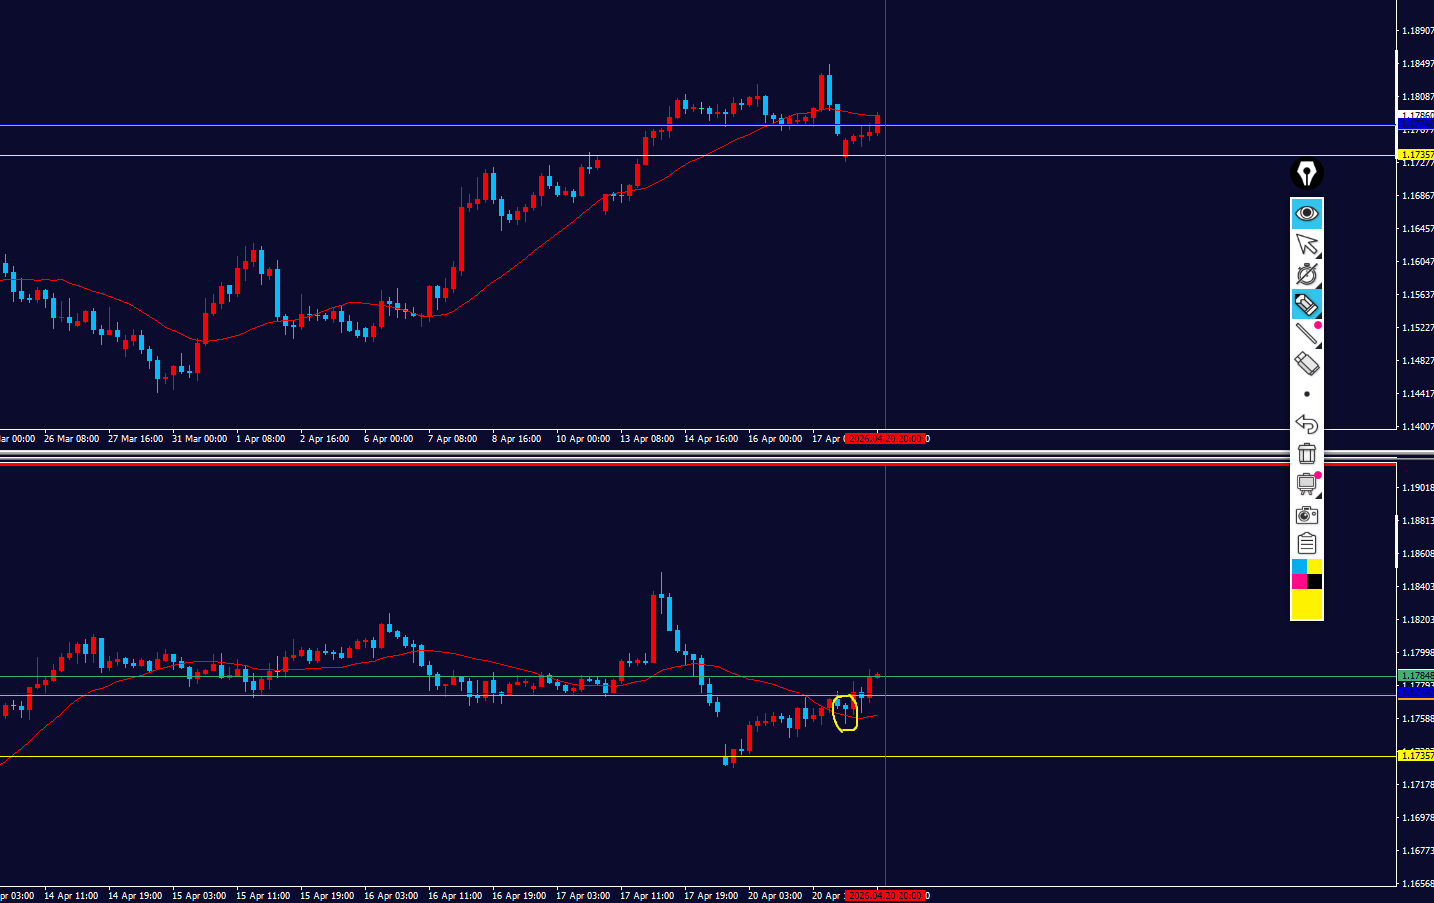Open the multicolor CMYK palette swatch
This screenshot has height=903, width=1434.
pyautogui.click(x=1306, y=574)
